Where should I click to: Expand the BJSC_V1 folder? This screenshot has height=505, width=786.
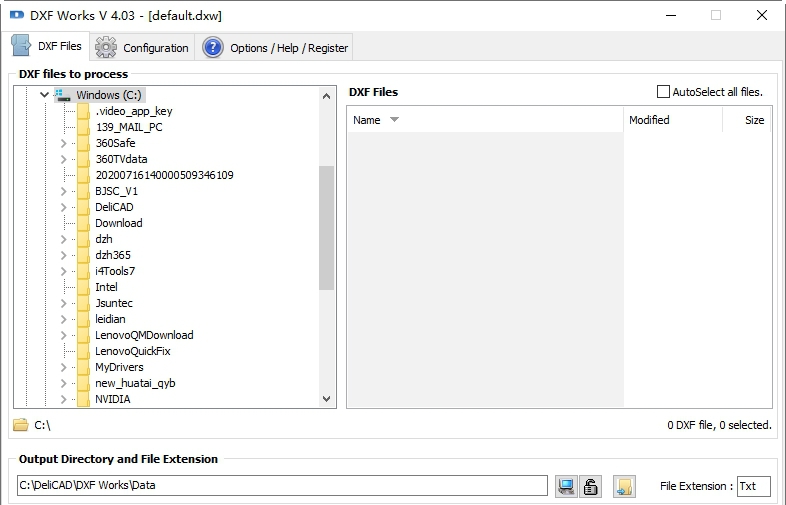pos(63,191)
